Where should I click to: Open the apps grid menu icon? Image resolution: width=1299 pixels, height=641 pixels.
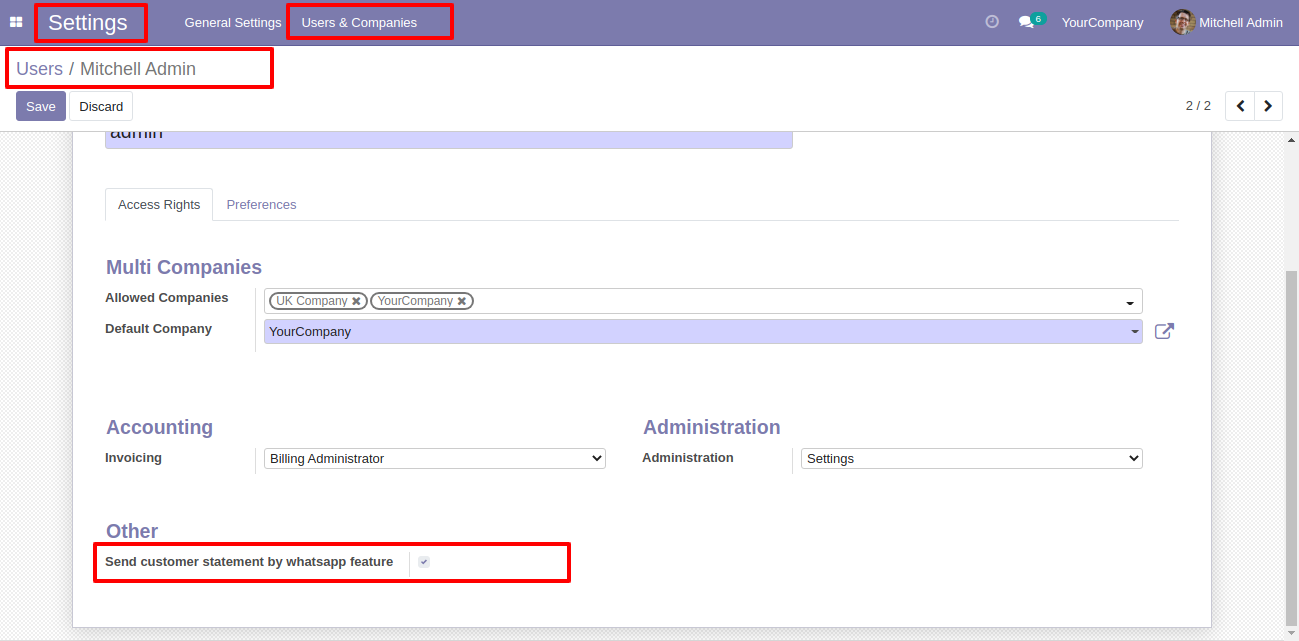pyautogui.click(x=16, y=22)
